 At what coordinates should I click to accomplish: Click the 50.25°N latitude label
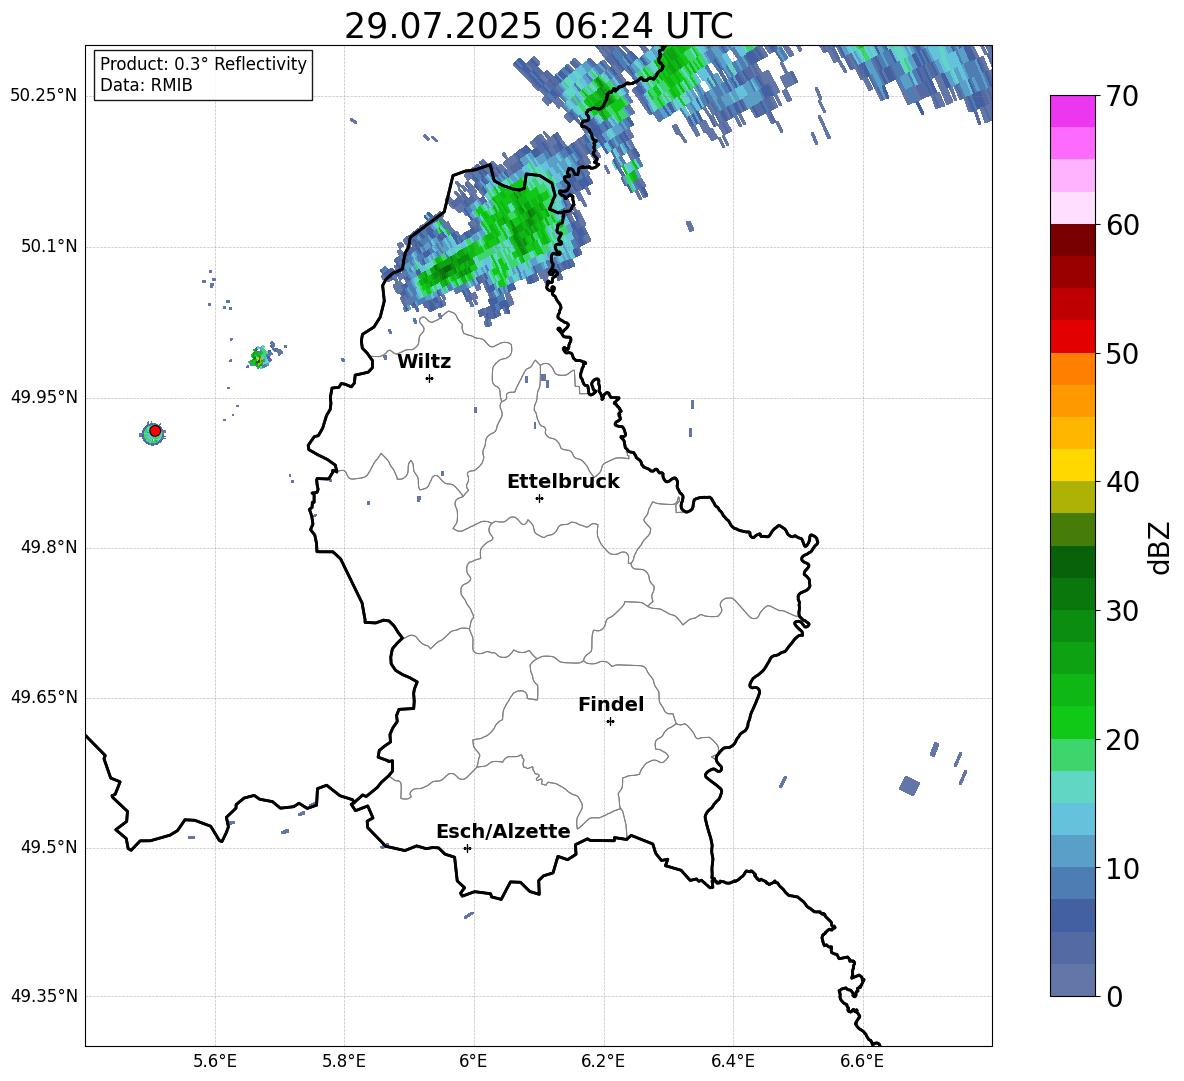pos(44,96)
